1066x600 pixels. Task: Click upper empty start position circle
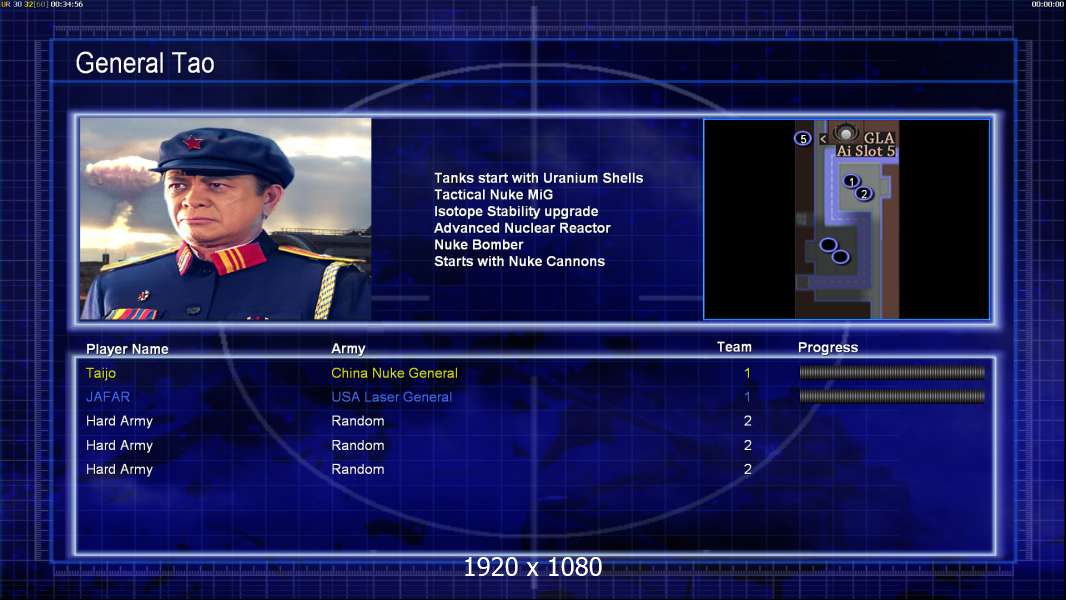point(828,245)
